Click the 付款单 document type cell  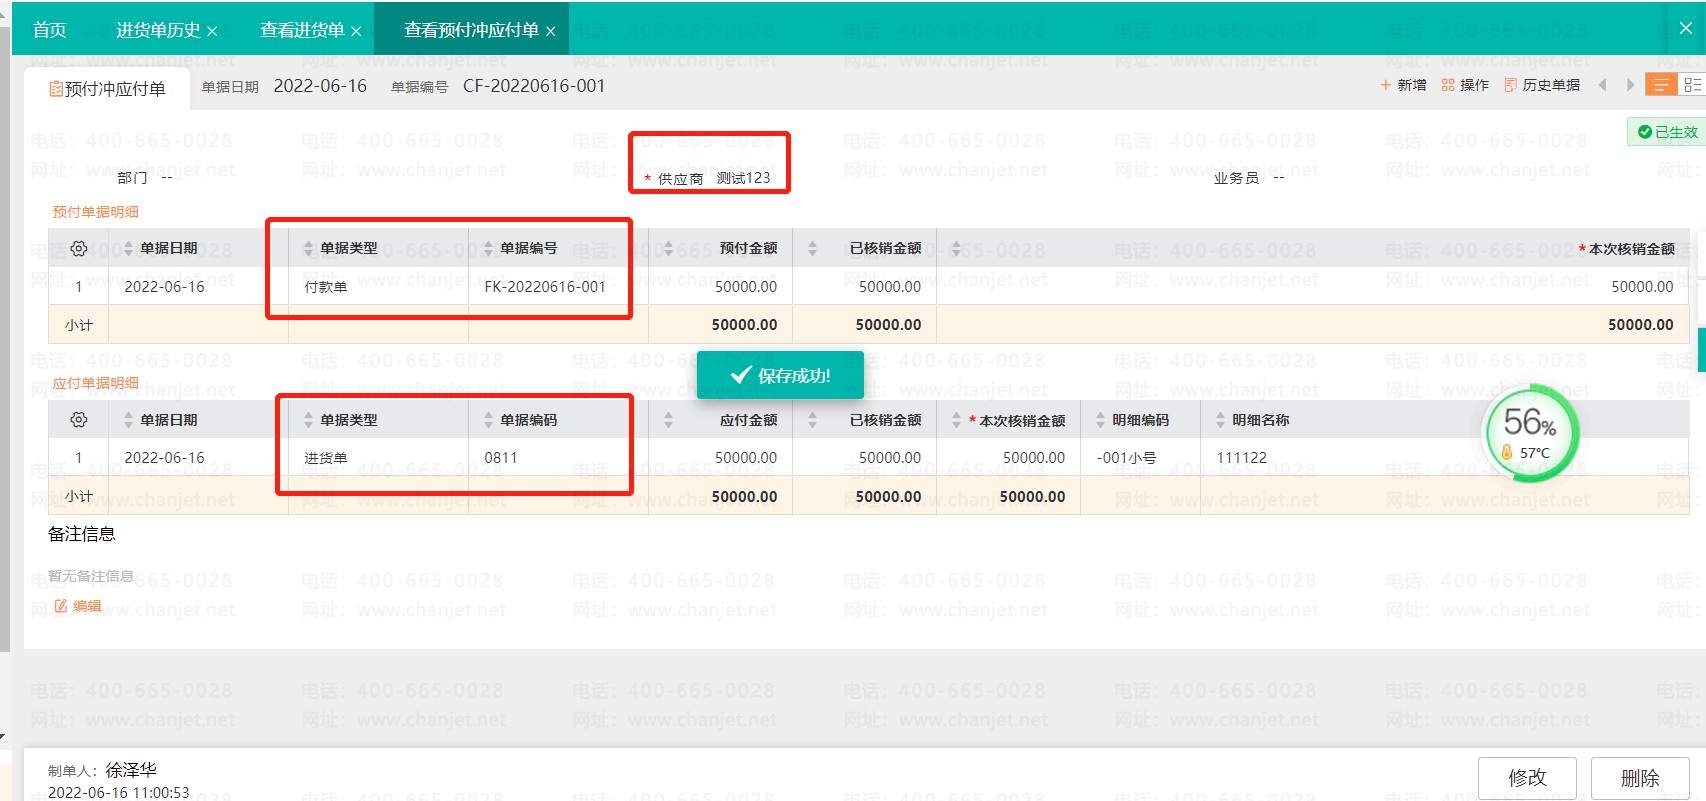coord(326,287)
